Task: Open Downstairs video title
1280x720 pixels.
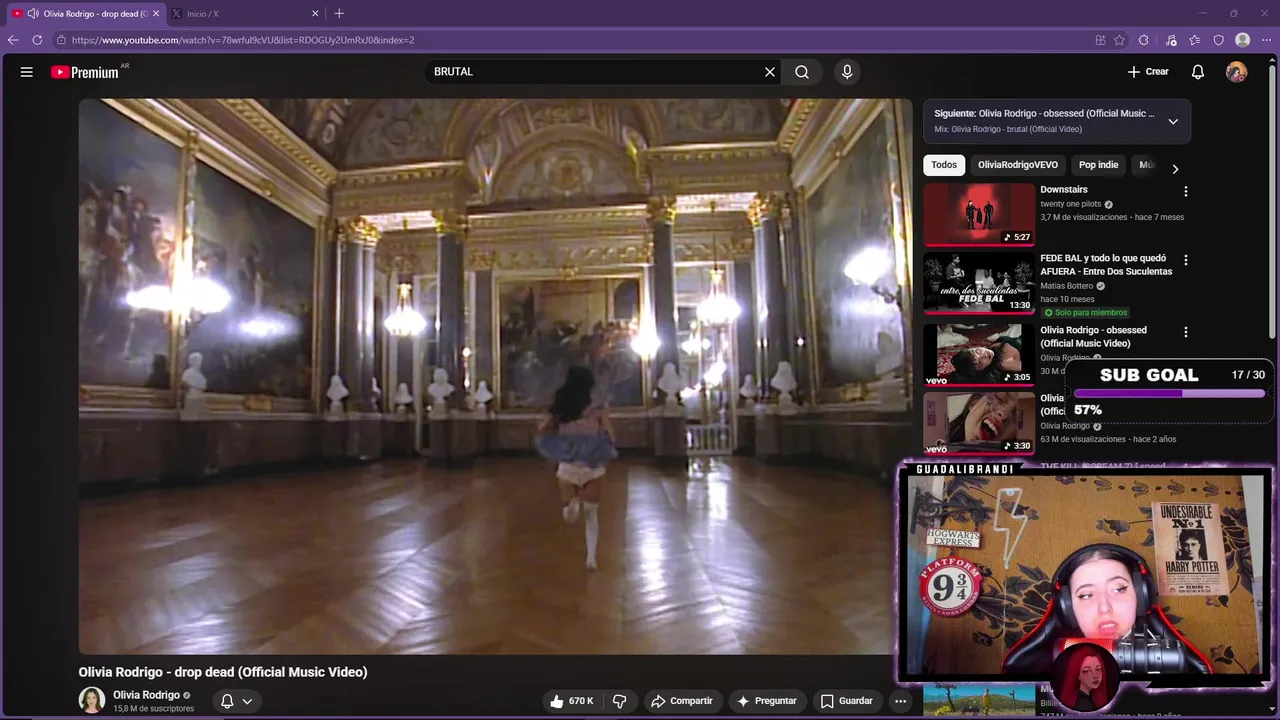Action: click(x=1063, y=190)
